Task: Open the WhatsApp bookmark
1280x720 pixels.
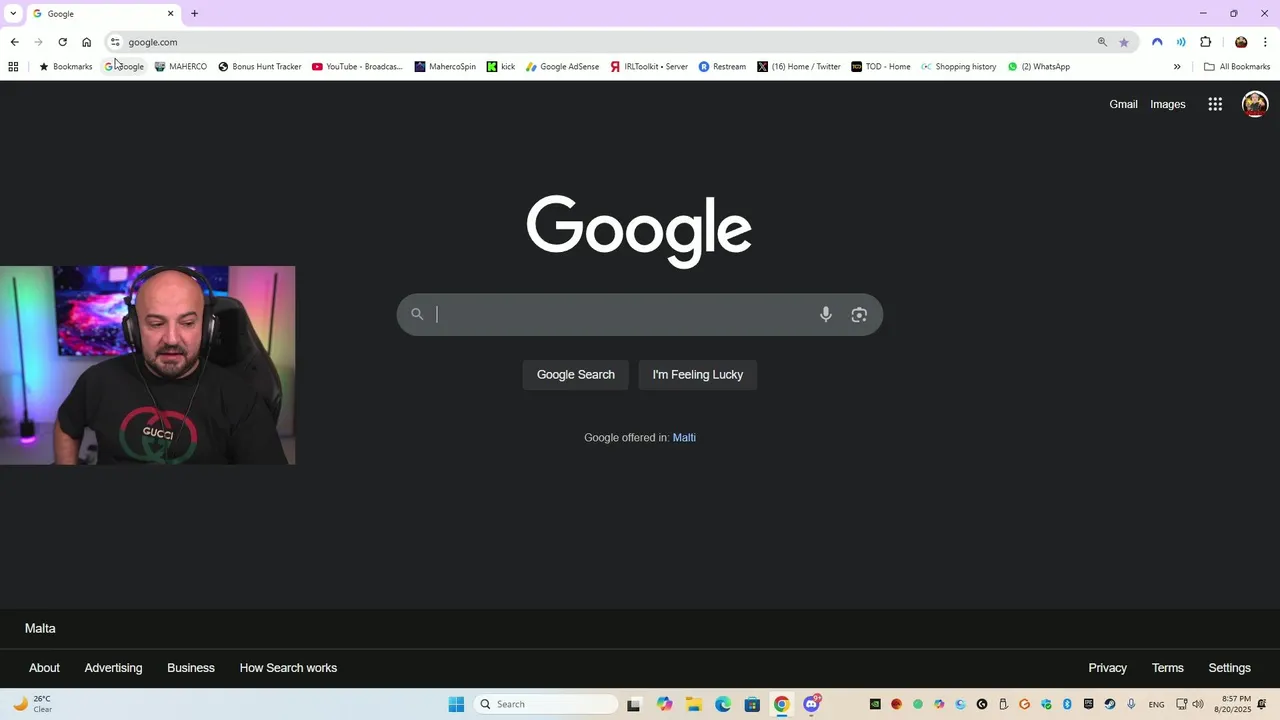Action: 1039,67
